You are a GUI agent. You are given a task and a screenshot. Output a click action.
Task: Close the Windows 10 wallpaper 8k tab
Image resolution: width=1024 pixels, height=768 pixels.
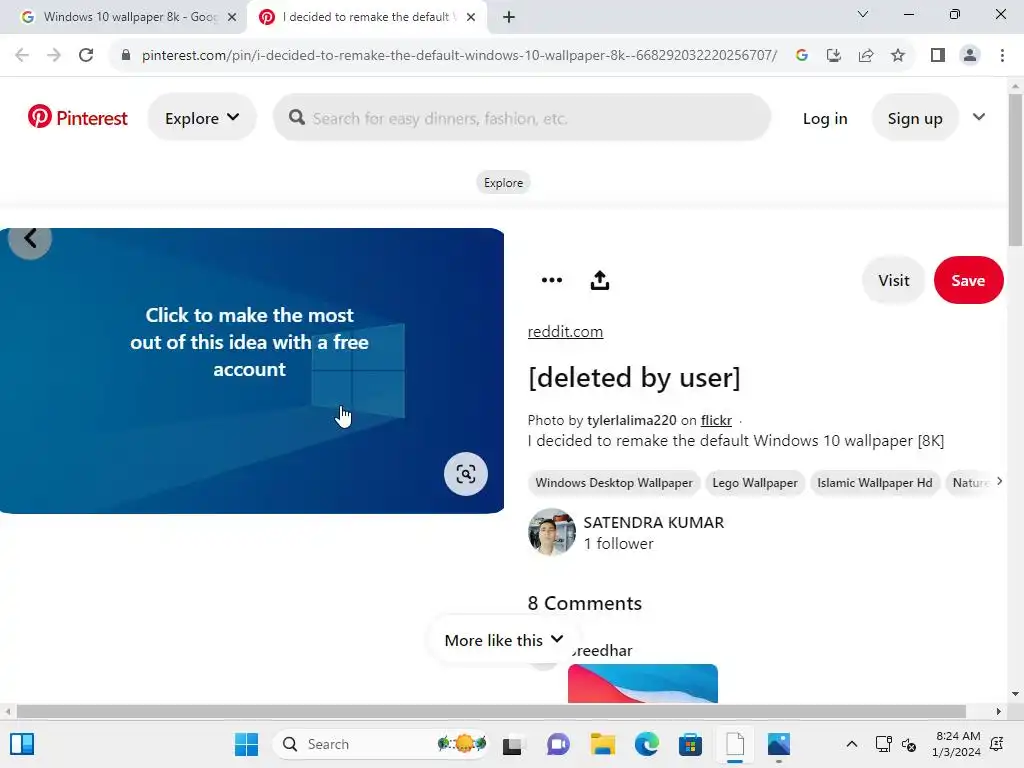(x=231, y=17)
